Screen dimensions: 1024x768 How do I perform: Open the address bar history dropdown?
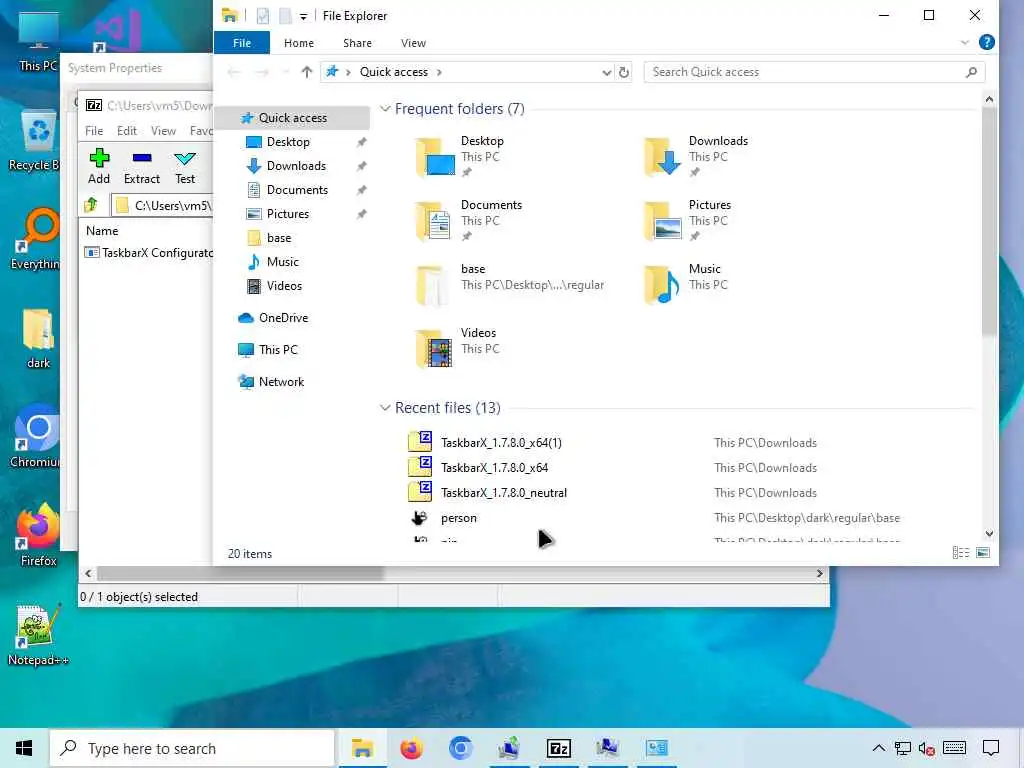[x=606, y=72]
